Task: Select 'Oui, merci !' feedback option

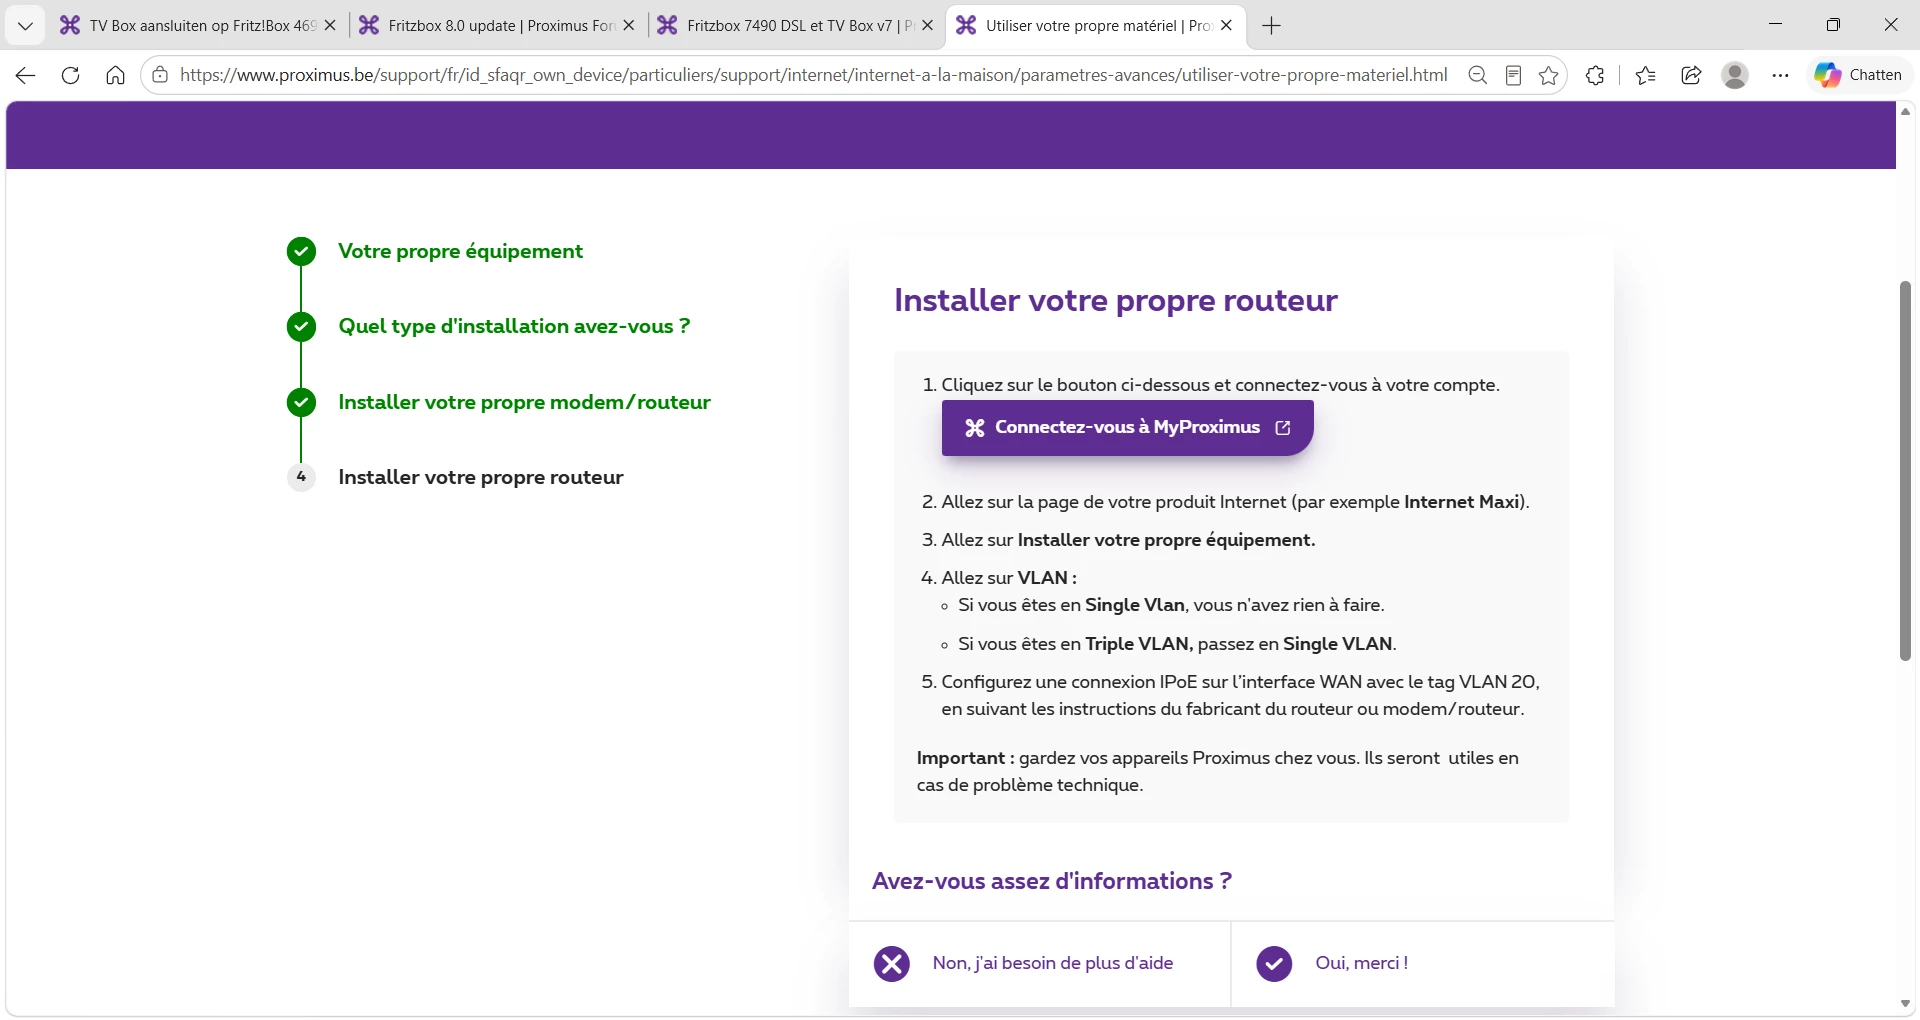Action: 1361,963
